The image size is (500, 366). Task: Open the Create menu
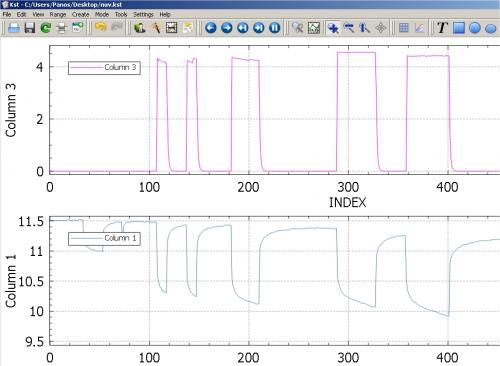(x=80, y=14)
